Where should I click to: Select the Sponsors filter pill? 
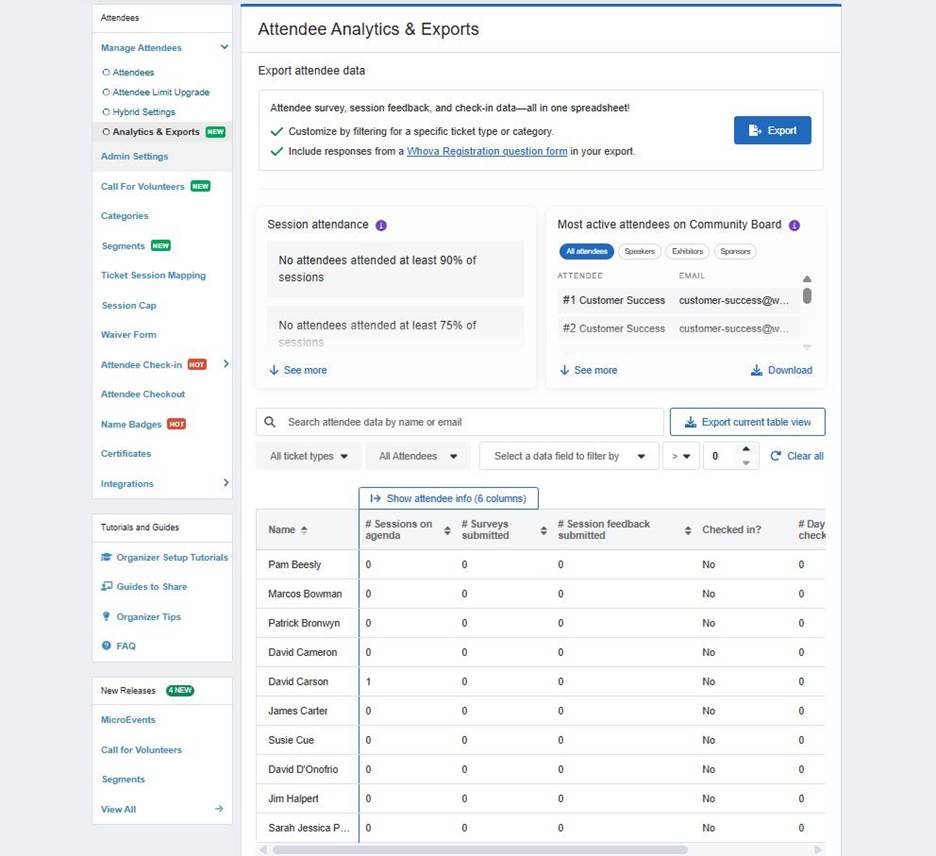[x=735, y=251]
